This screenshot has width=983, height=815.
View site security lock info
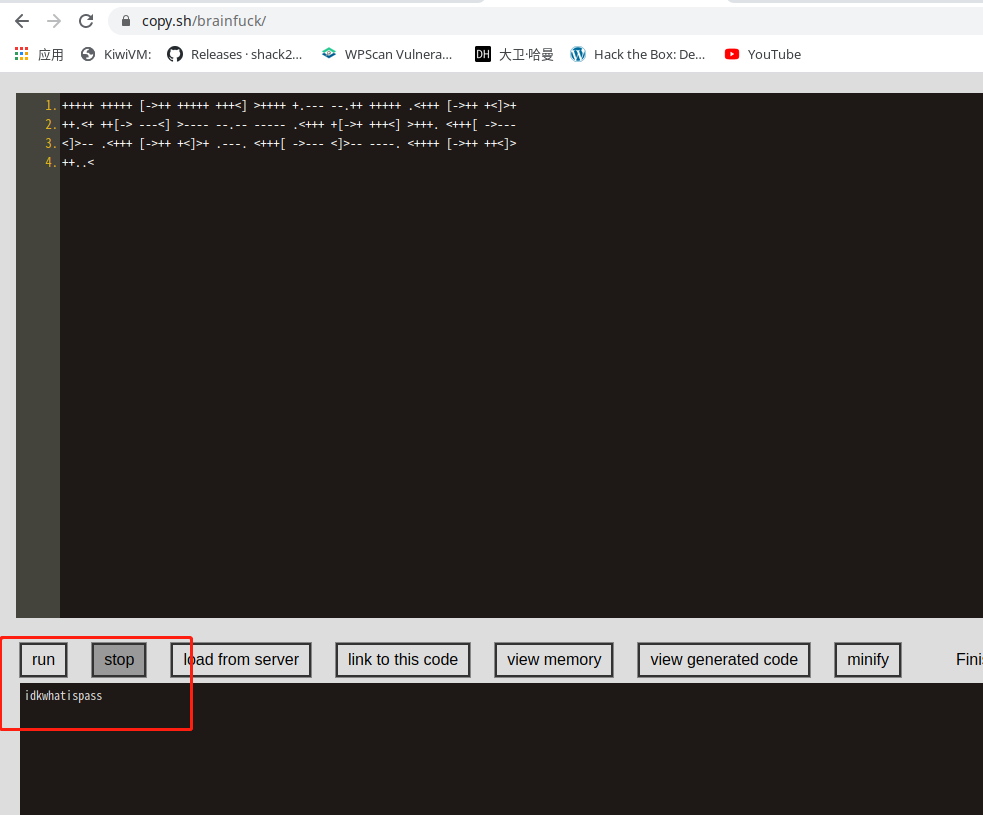126,21
